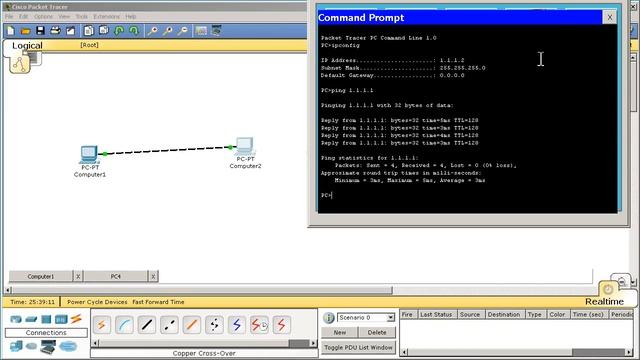Viewport: 640px width, 360px height.
Task: Choose the Copper Straight-Through cable icon
Action: (x=147, y=325)
